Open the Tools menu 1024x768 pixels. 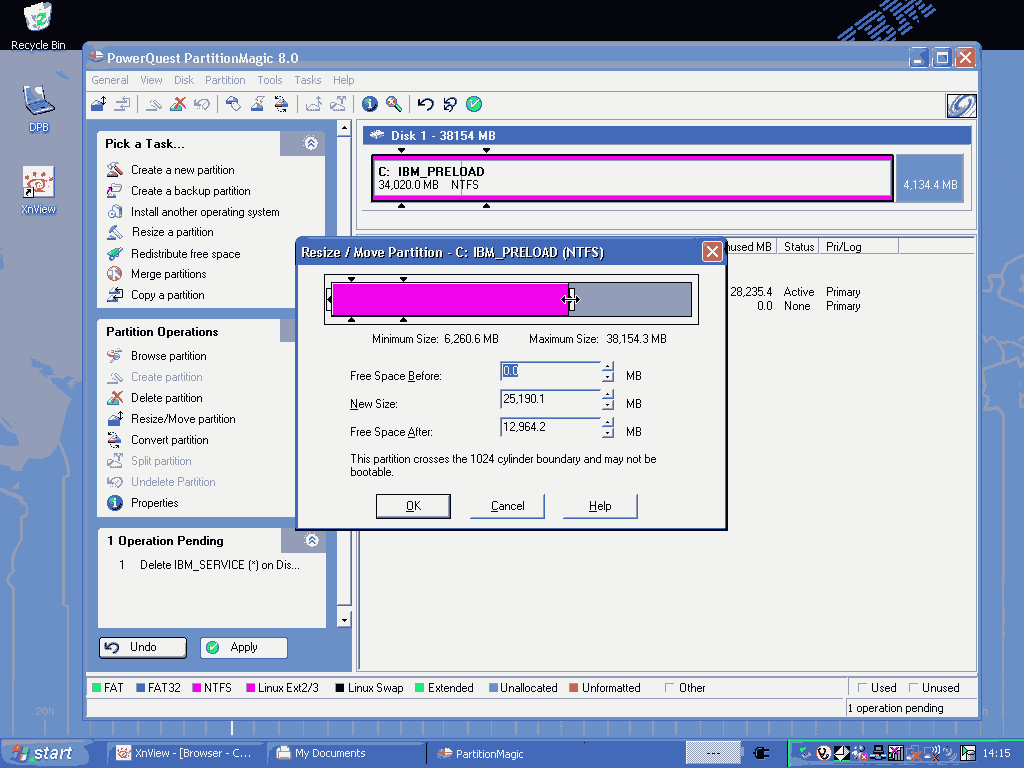[270, 80]
